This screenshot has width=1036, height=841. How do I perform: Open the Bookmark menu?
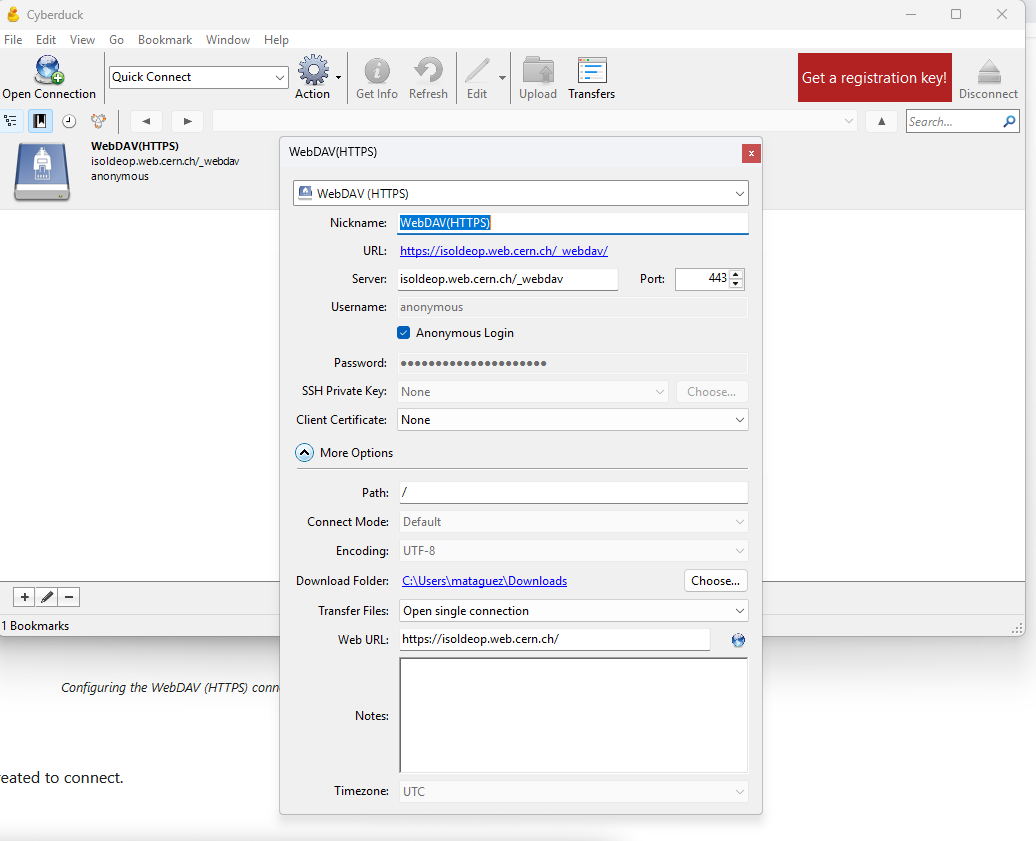tap(165, 40)
